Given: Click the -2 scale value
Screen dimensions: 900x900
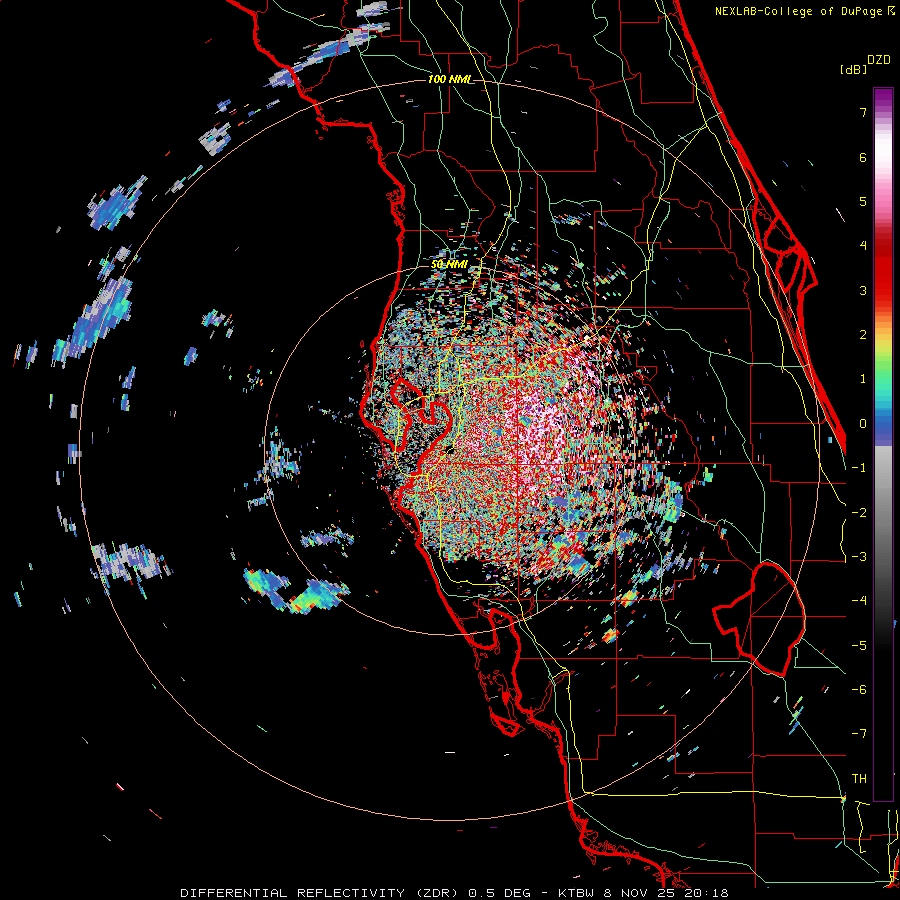Looking at the screenshot, I should click(859, 513).
